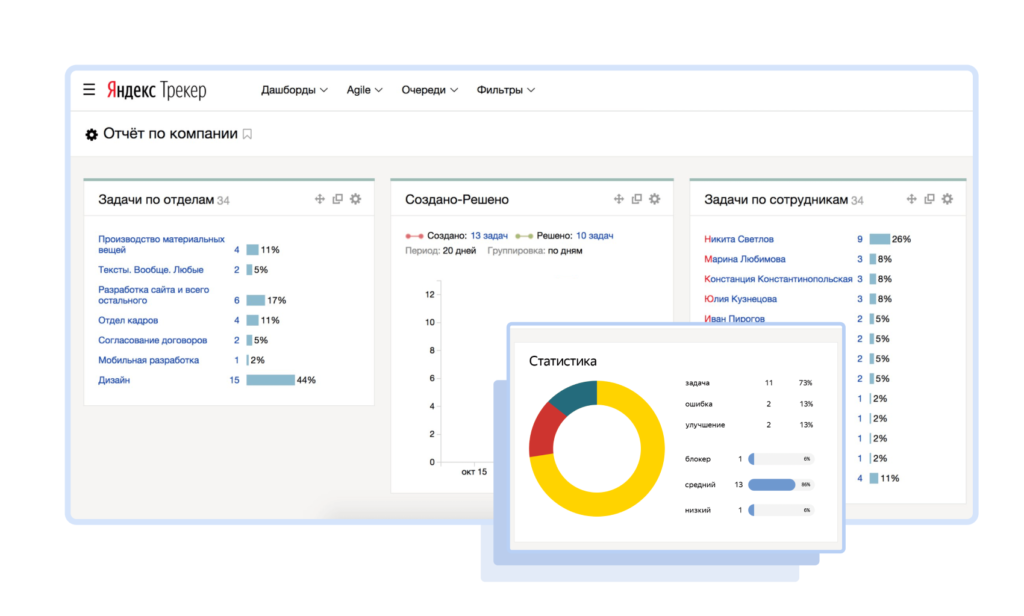Open the hamburger menu next to Яндекс Трекер

click(89, 90)
